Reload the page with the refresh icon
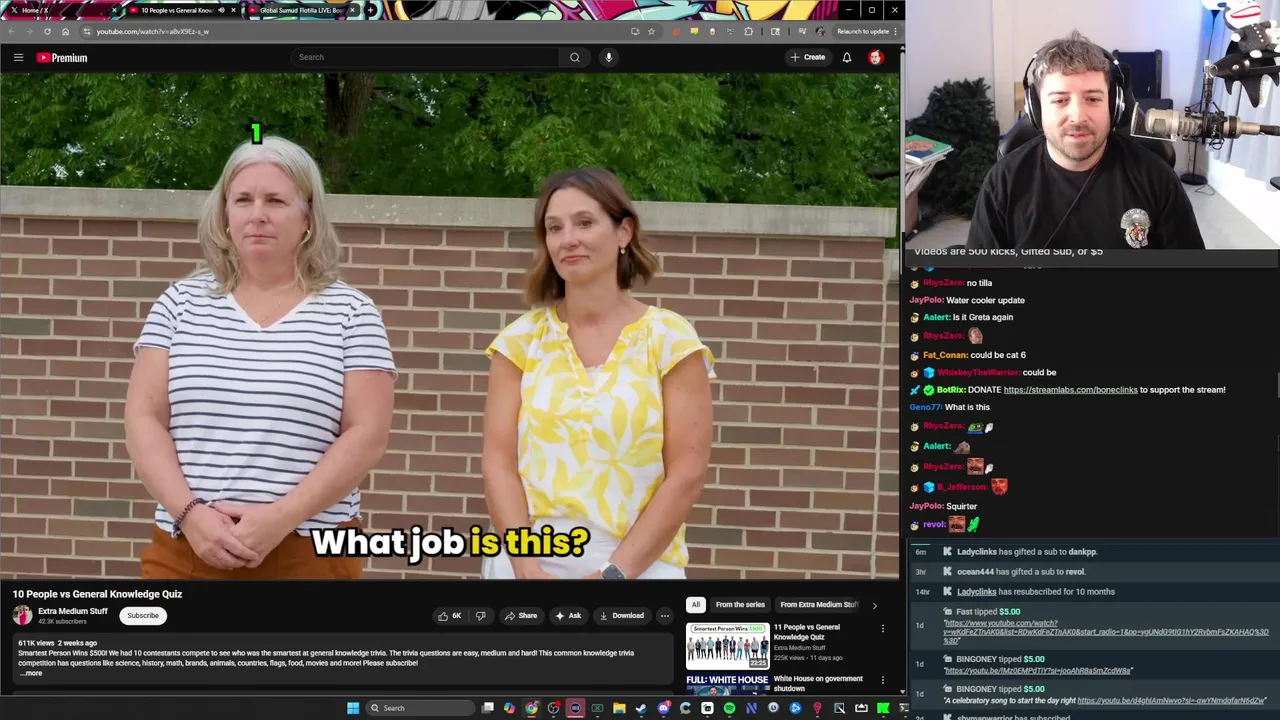1280x720 pixels. (x=47, y=31)
